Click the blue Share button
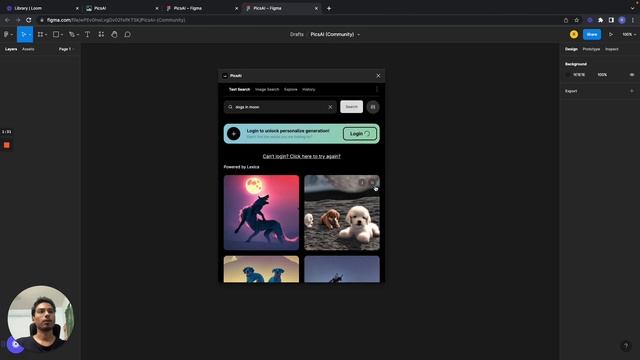 [x=592, y=34]
